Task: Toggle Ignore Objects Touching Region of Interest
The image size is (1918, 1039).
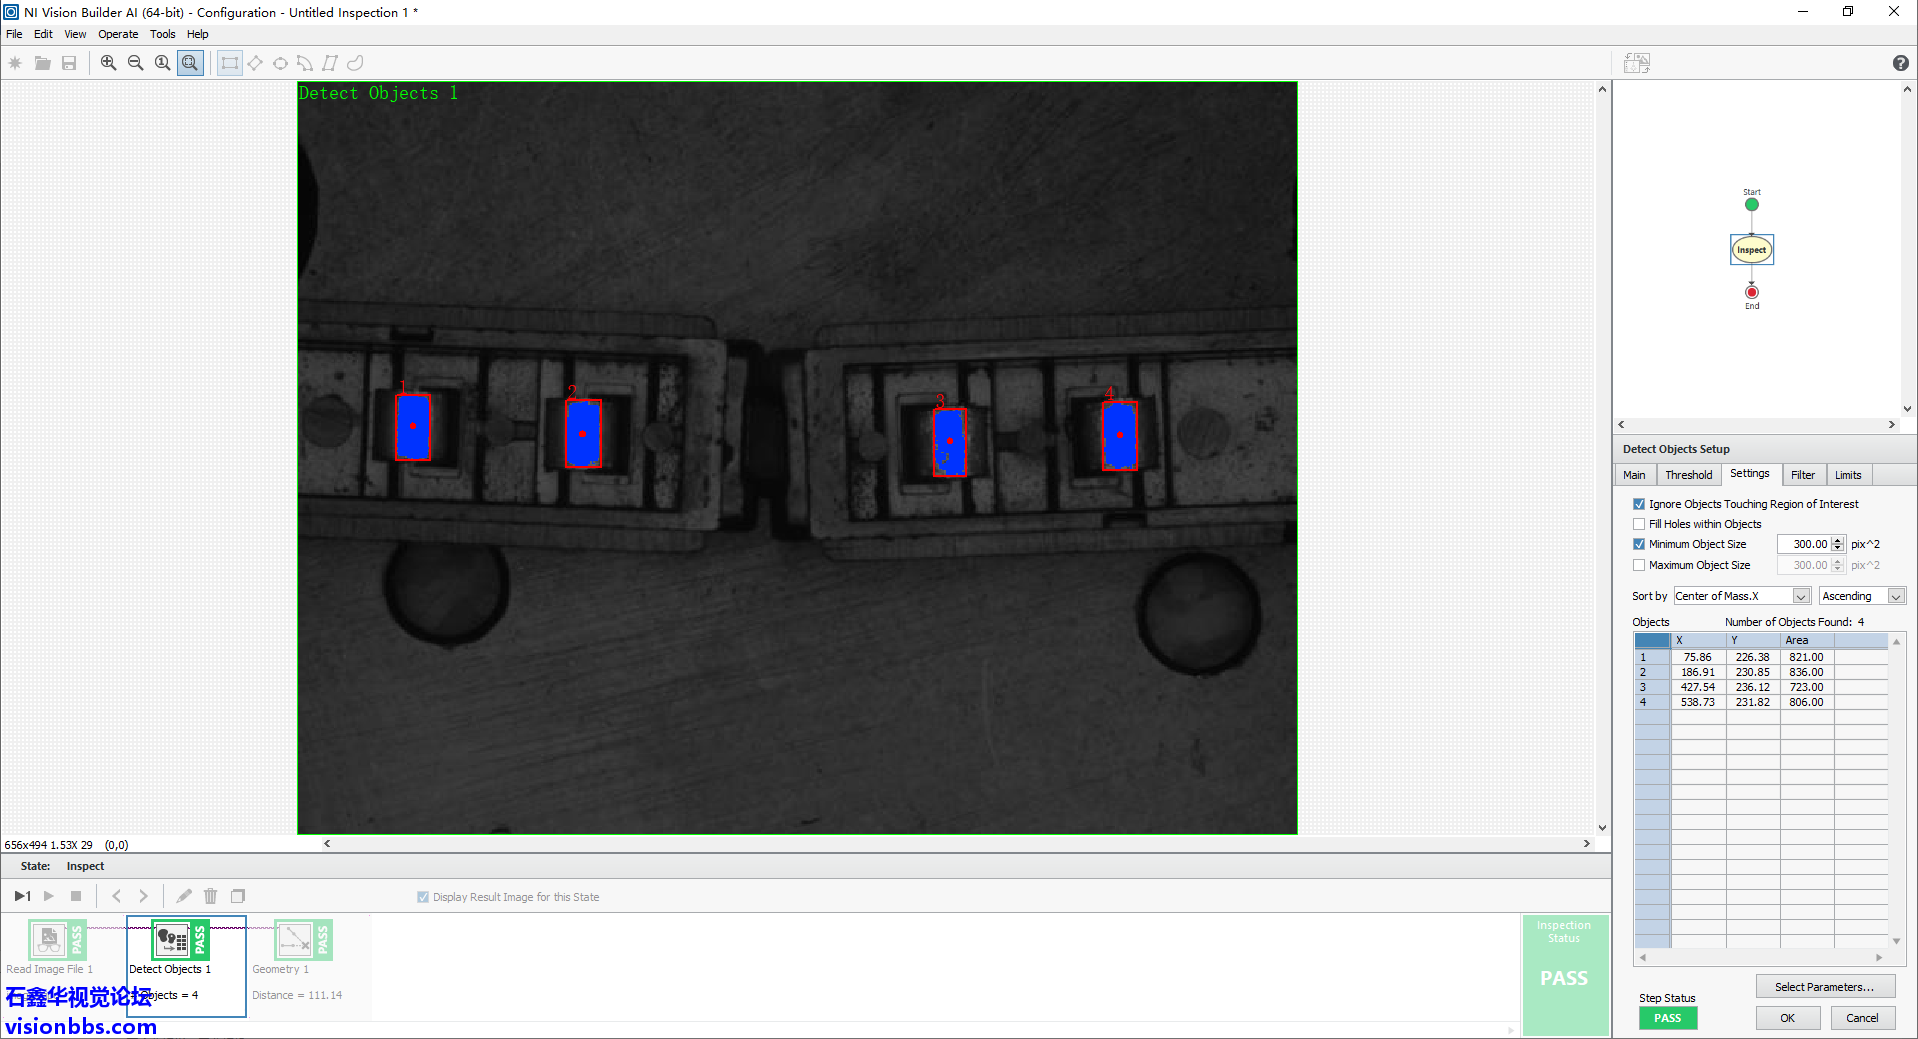Action: click(1639, 504)
